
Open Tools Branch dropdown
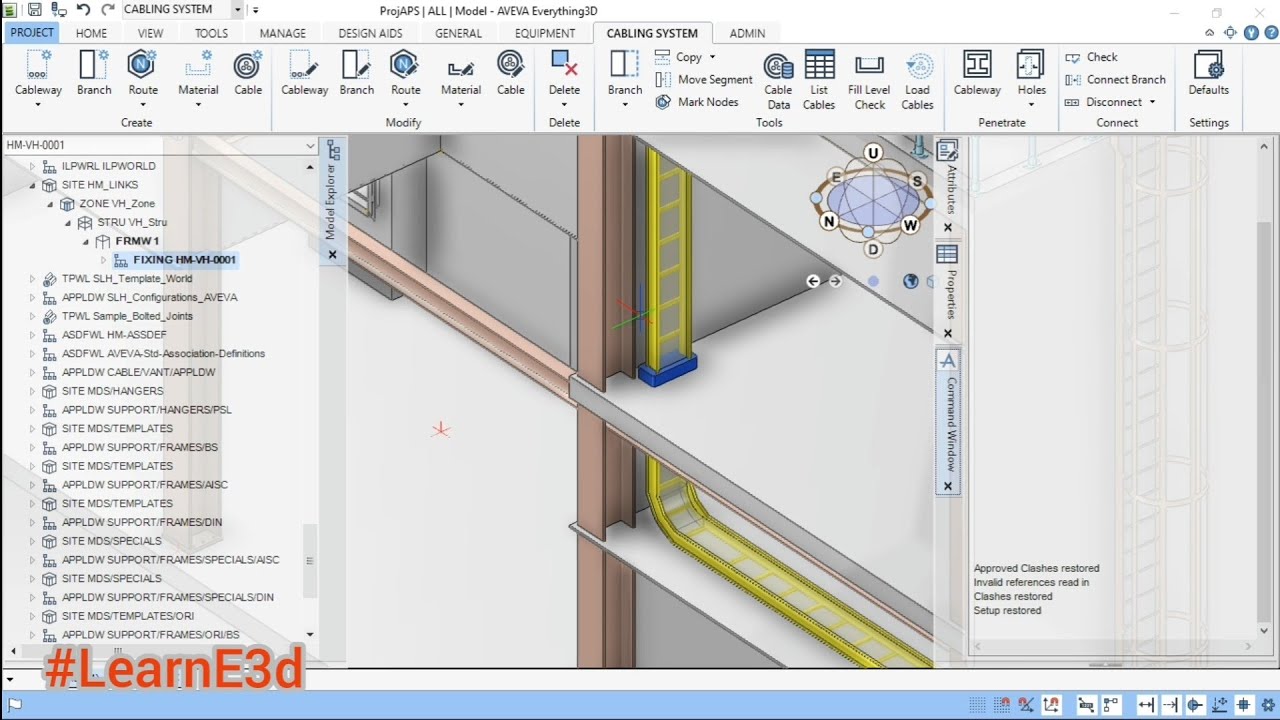point(625,104)
